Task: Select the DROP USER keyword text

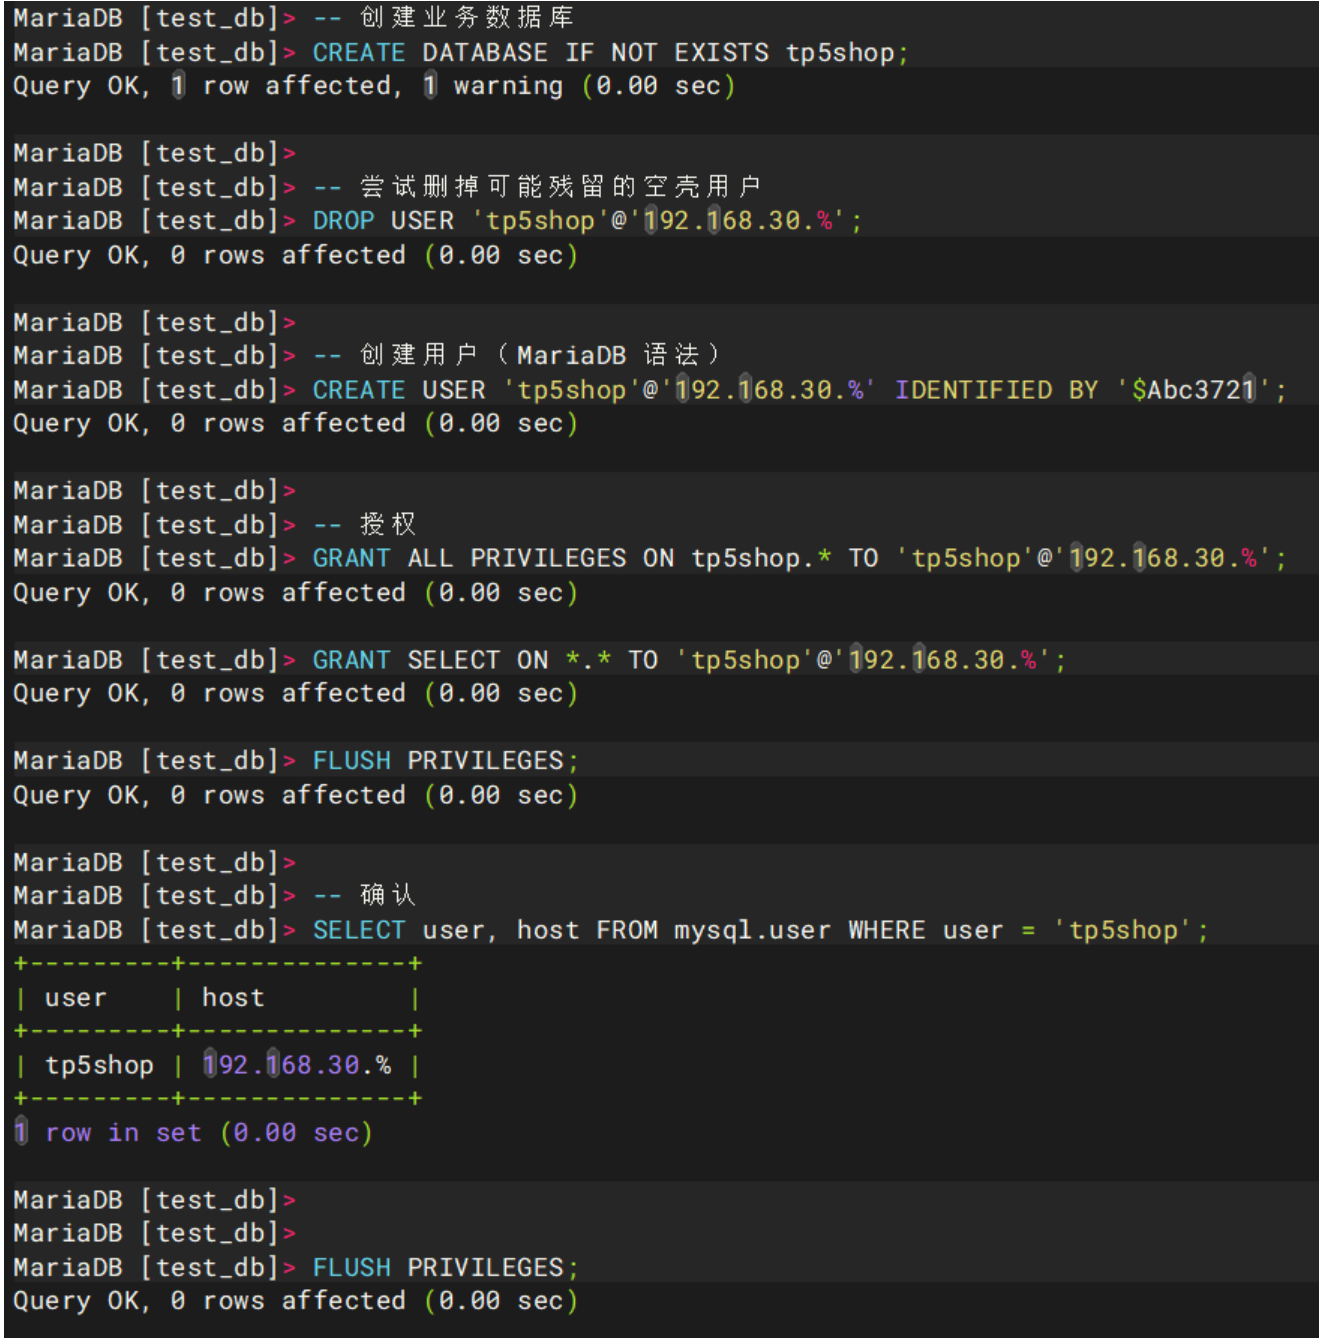Action: pyautogui.click(x=383, y=220)
